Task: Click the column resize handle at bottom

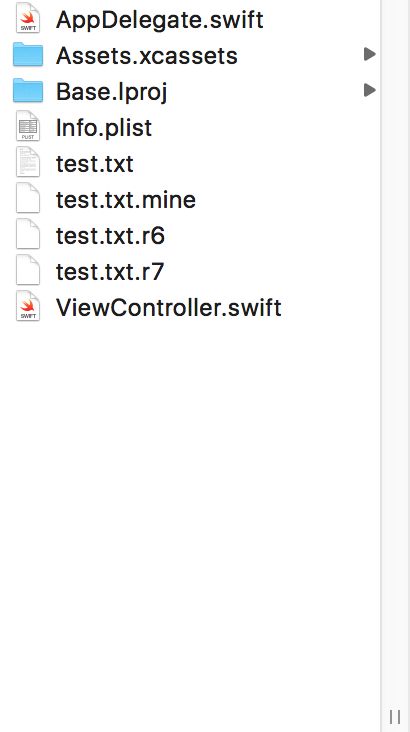Action: tap(395, 717)
